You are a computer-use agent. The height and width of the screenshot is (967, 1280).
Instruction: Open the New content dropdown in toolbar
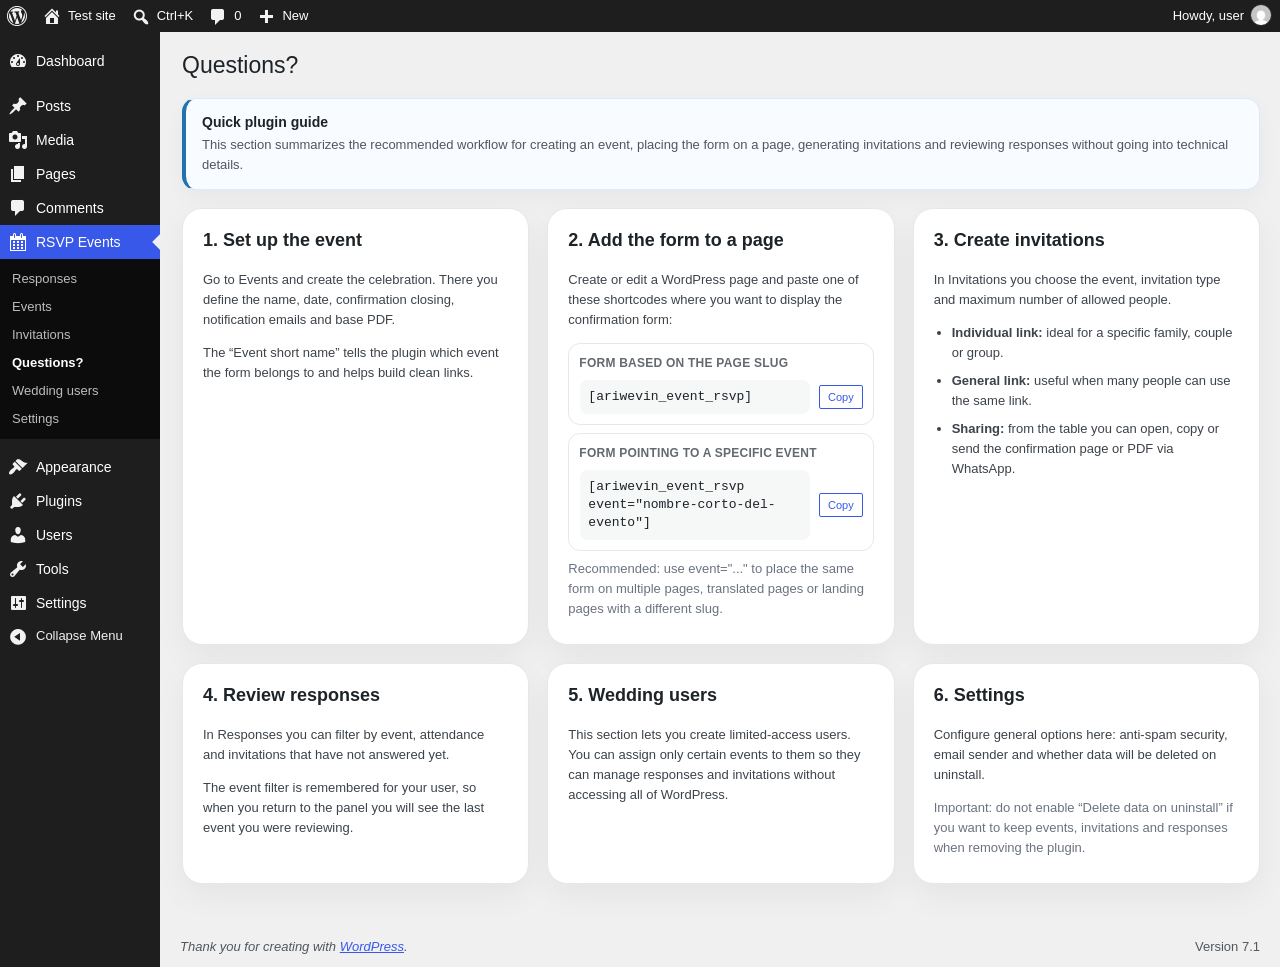click(x=283, y=16)
